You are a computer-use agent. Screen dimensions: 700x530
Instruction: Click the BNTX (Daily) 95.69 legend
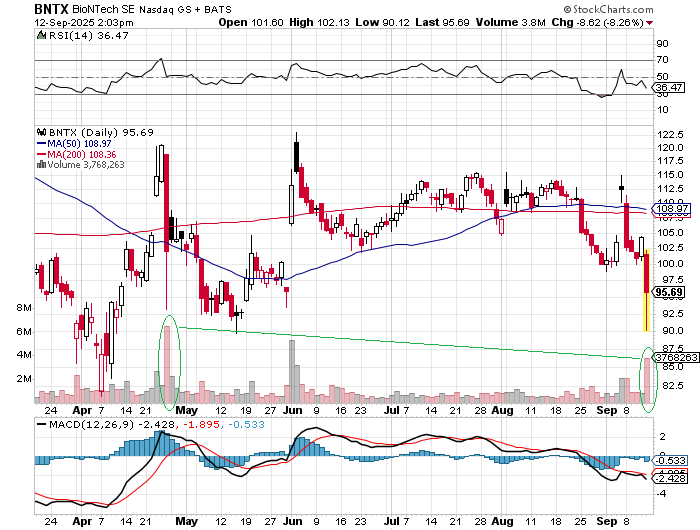(x=101, y=133)
